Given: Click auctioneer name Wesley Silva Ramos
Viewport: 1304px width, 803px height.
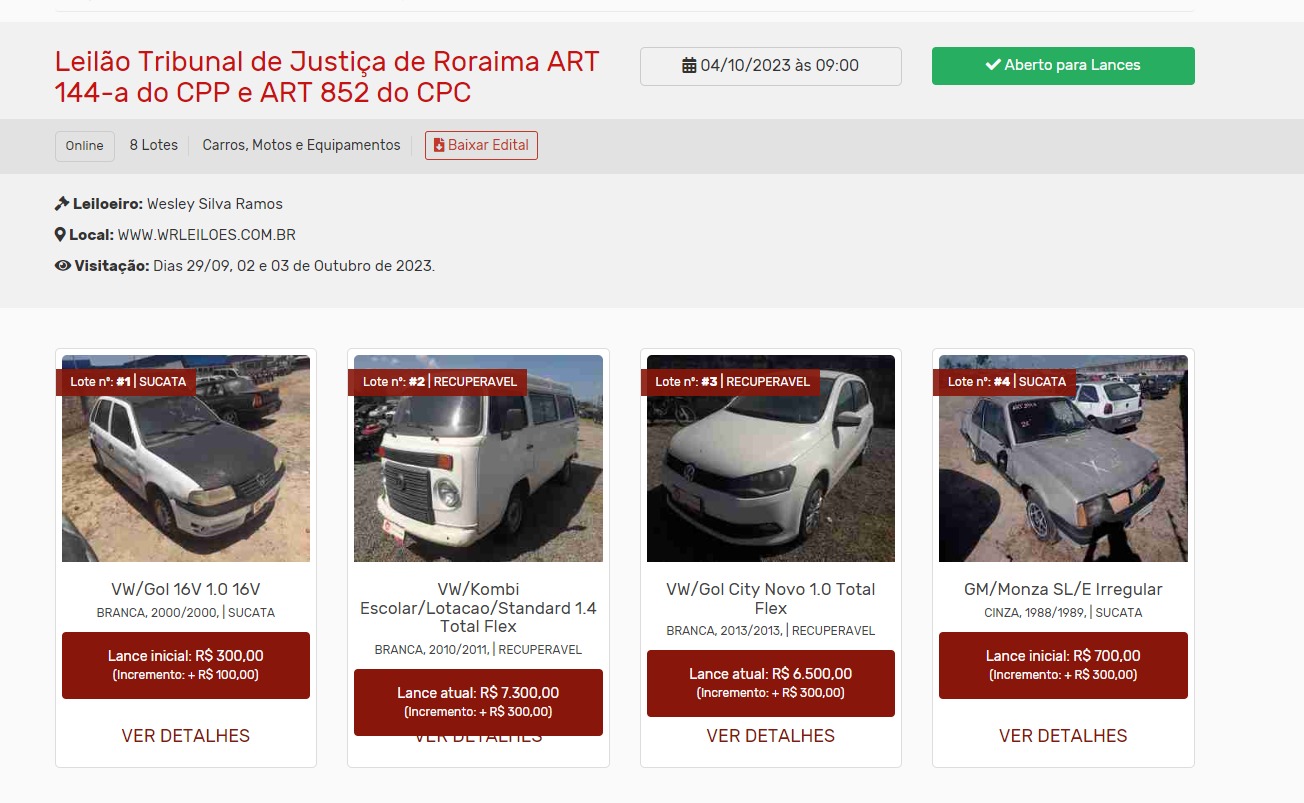Looking at the screenshot, I should click(x=215, y=204).
